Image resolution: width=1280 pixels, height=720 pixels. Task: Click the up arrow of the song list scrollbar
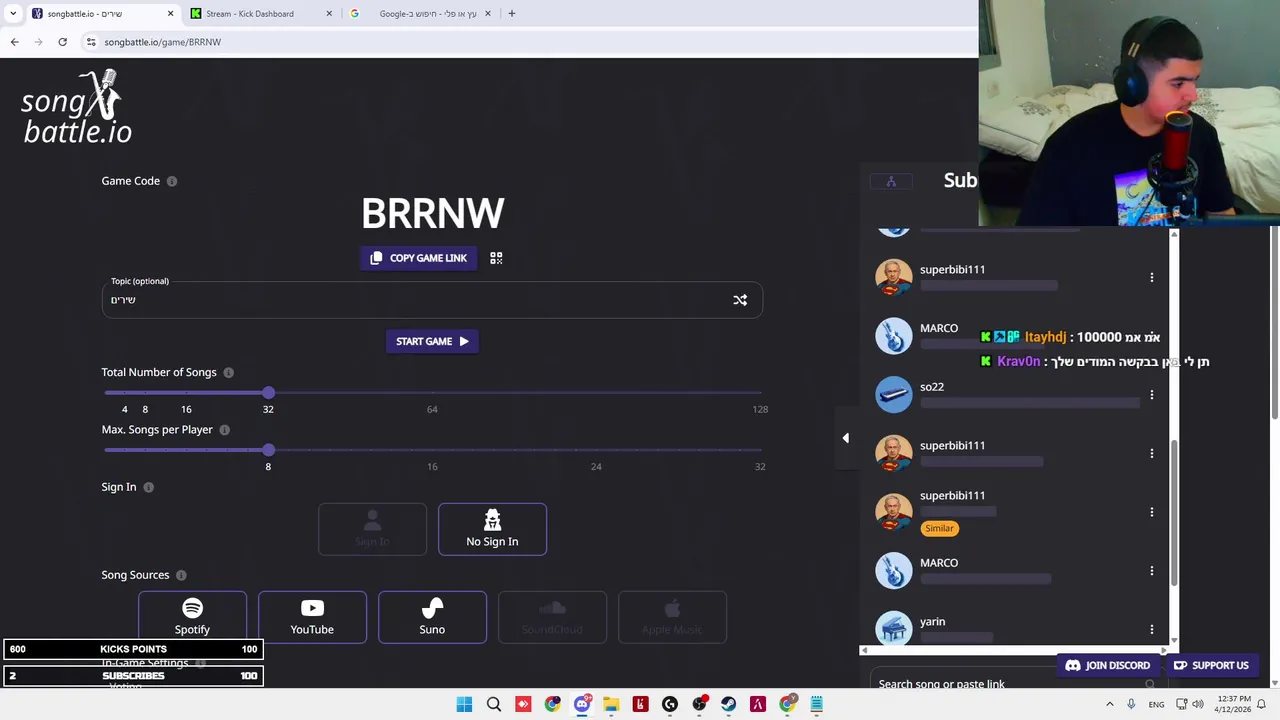1174,234
